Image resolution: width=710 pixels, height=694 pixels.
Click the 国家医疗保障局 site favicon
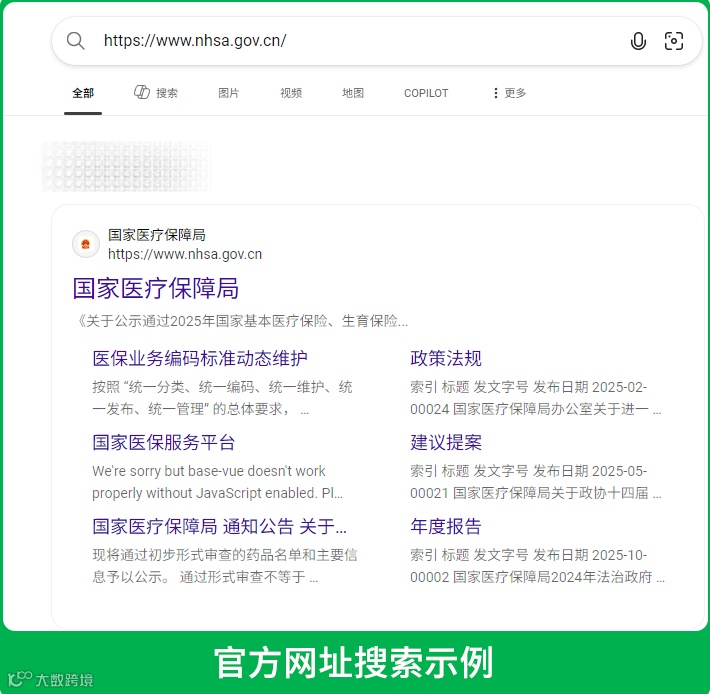click(x=86, y=244)
